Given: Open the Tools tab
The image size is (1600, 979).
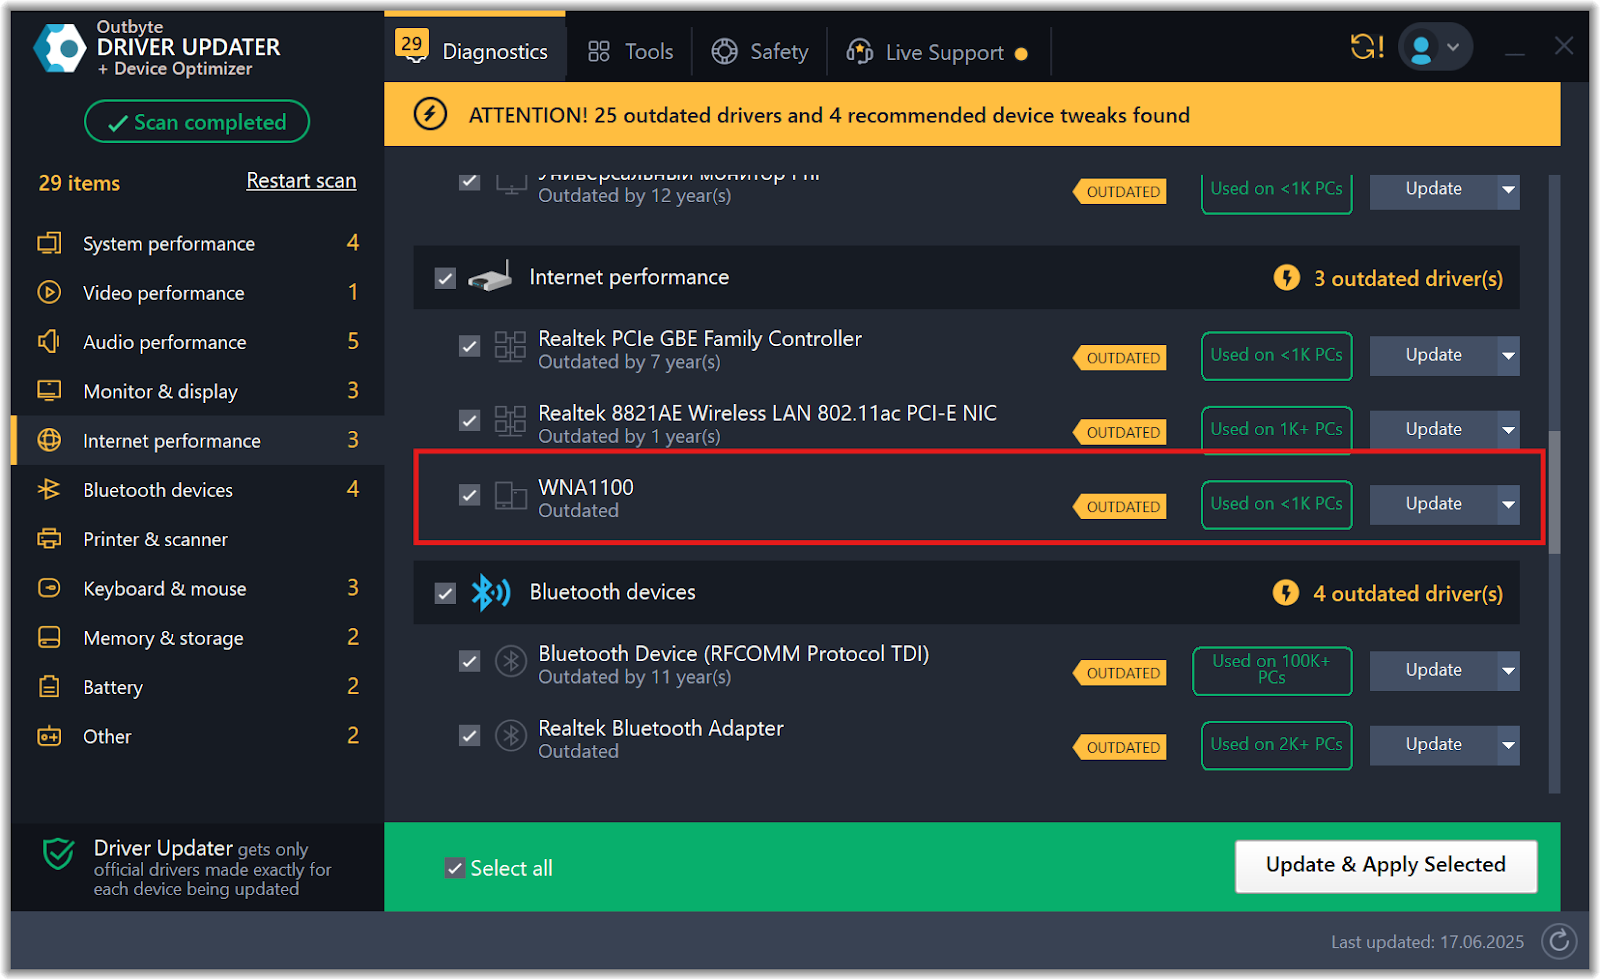Looking at the screenshot, I should coord(630,51).
